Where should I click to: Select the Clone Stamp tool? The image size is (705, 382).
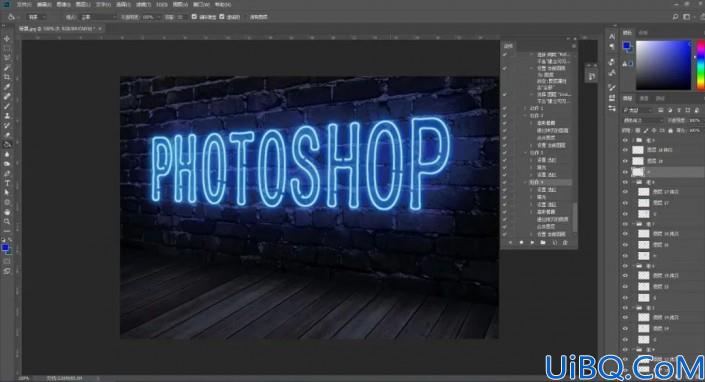7,116
